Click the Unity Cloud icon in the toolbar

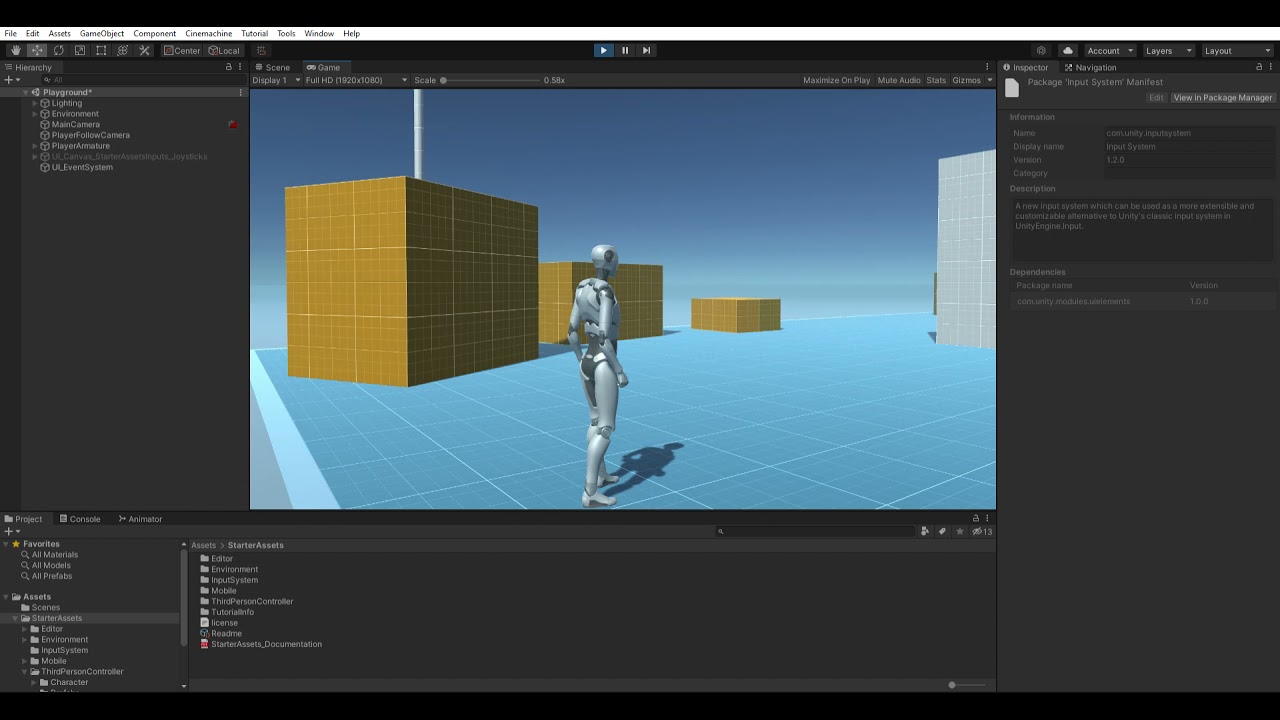1066,50
